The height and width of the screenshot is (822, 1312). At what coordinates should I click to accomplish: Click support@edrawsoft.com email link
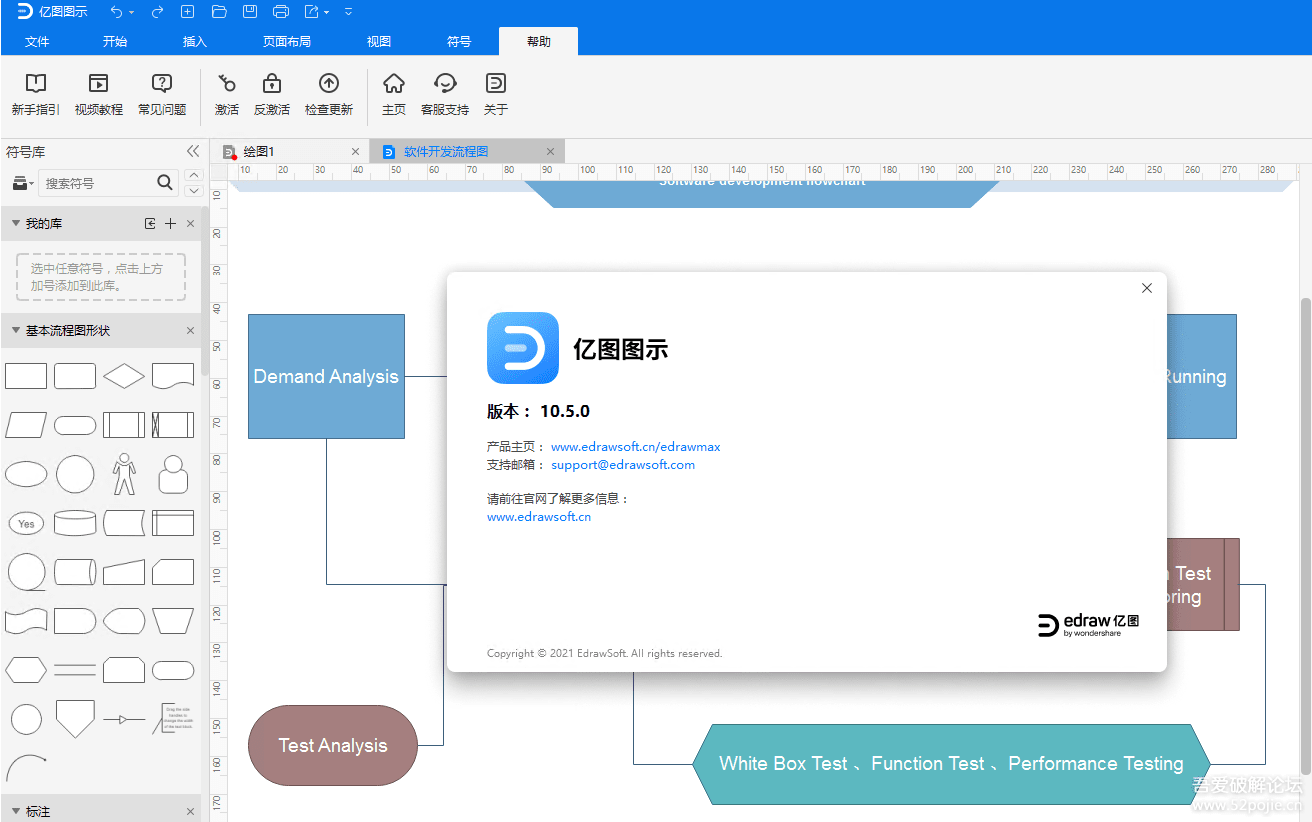[x=623, y=465]
